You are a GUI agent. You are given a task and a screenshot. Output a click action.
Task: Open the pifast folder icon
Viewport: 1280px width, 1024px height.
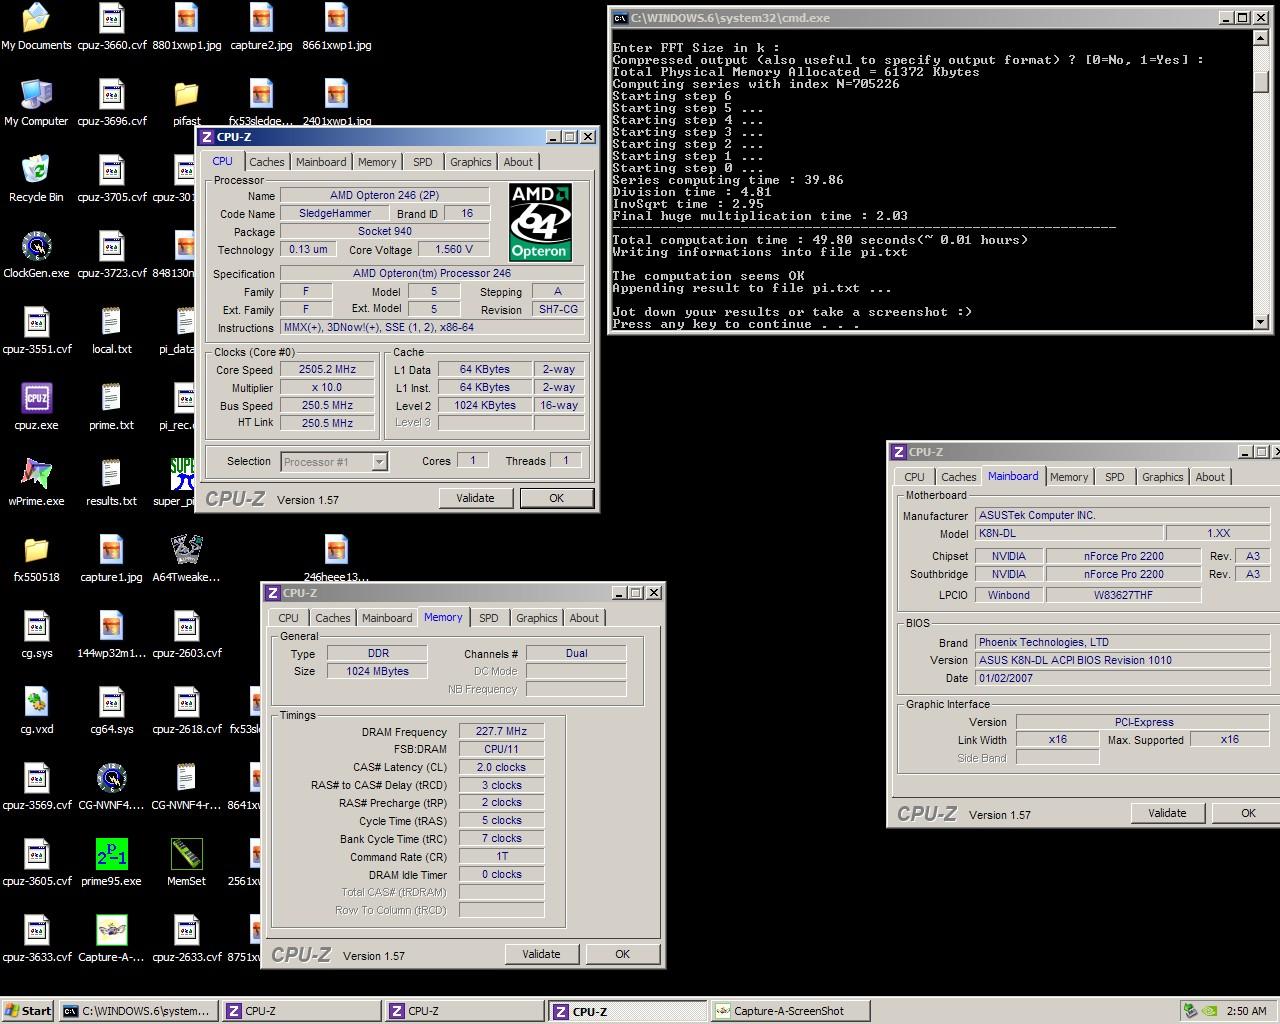pos(186,103)
